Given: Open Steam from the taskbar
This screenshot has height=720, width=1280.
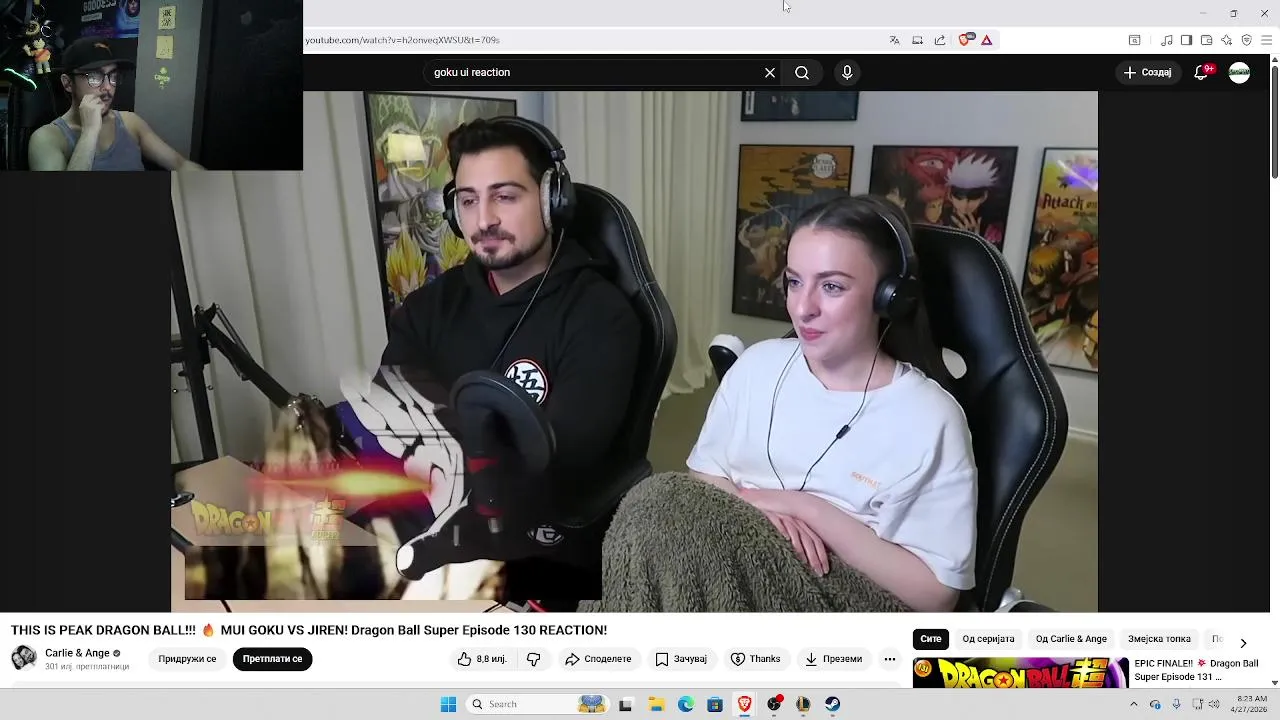Looking at the screenshot, I should pos(832,704).
